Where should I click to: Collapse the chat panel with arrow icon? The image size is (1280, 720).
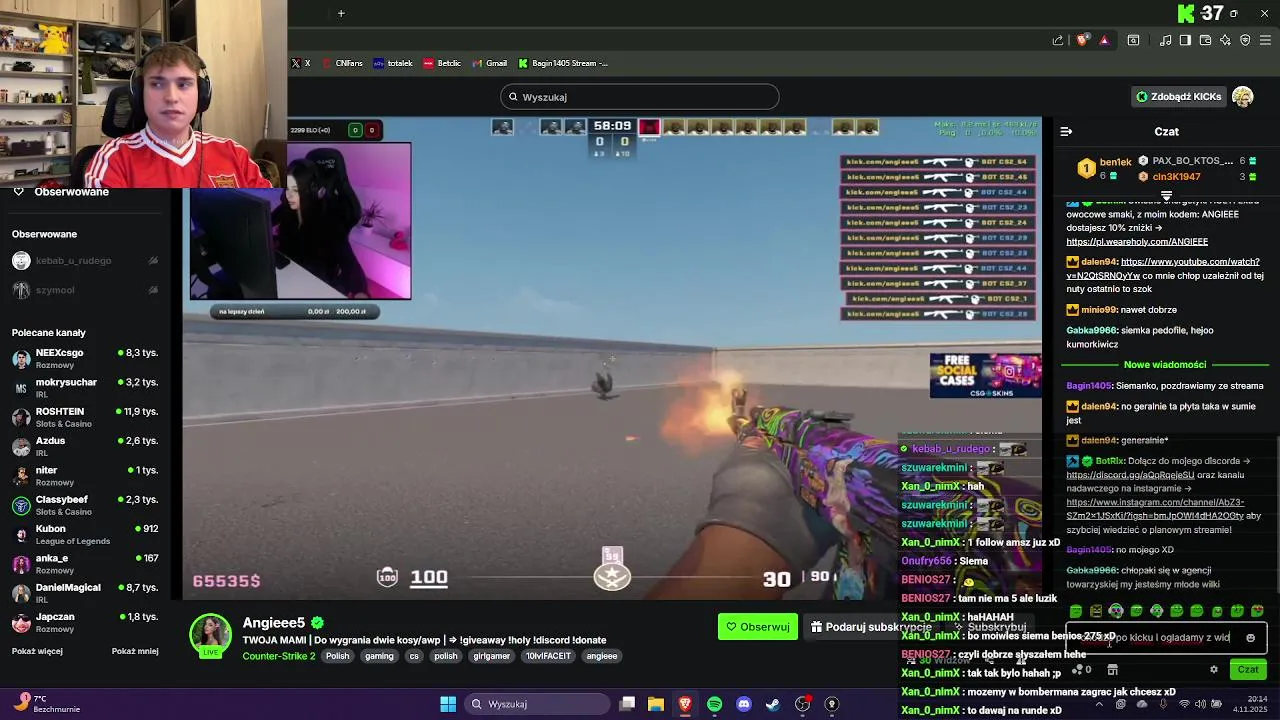coord(1066,131)
